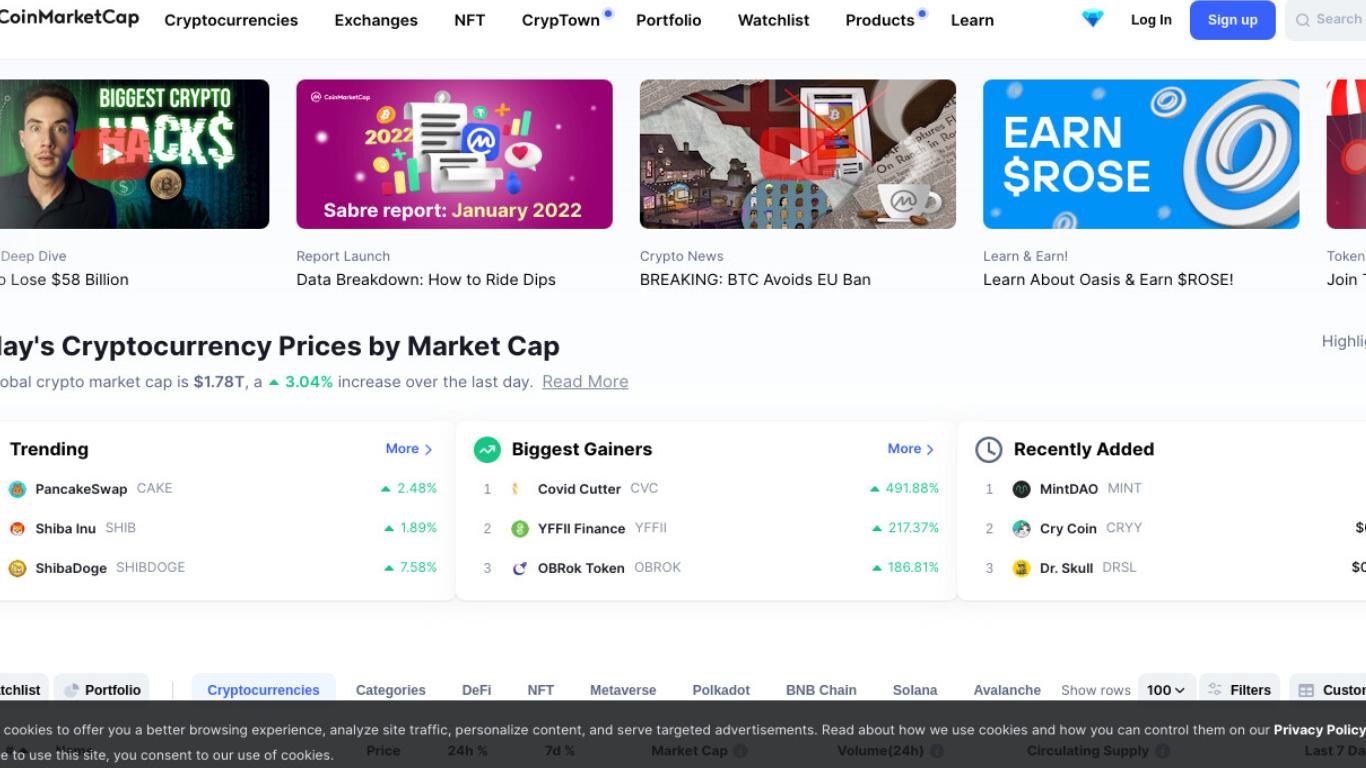The height and width of the screenshot is (768, 1366).
Task: Click the diamond rewards icon in header
Action: 1092,19
